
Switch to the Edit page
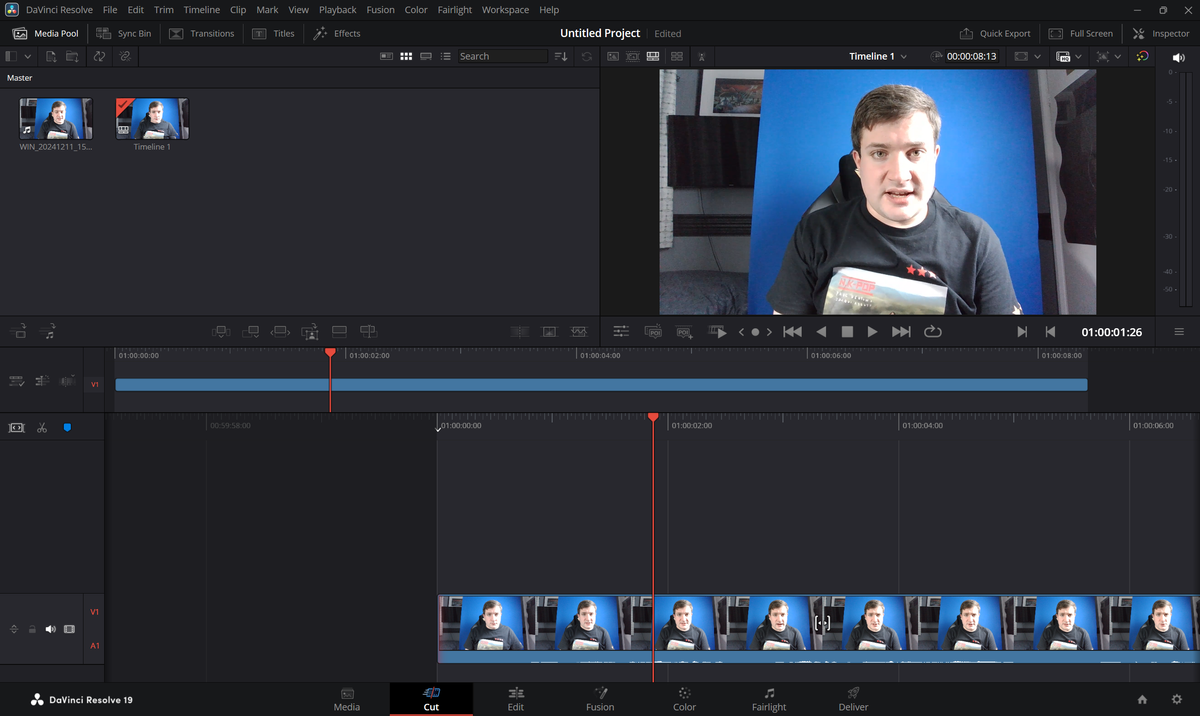[516, 698]
